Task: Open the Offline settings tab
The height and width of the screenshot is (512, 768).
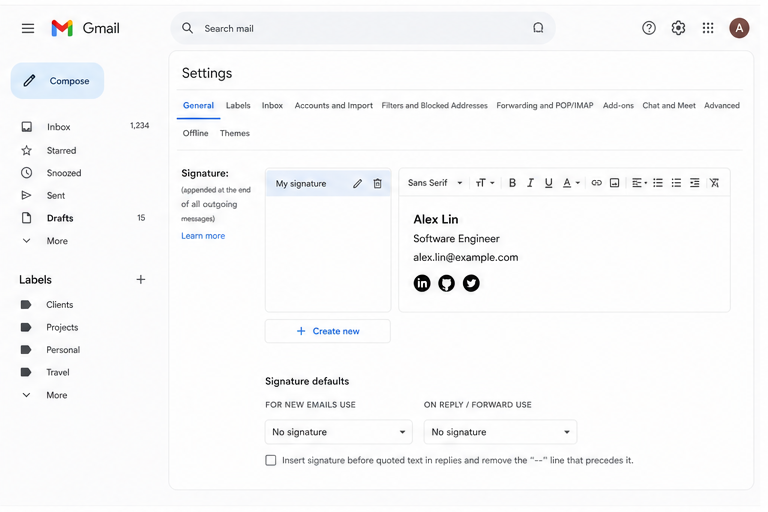Action: [195, 133]
